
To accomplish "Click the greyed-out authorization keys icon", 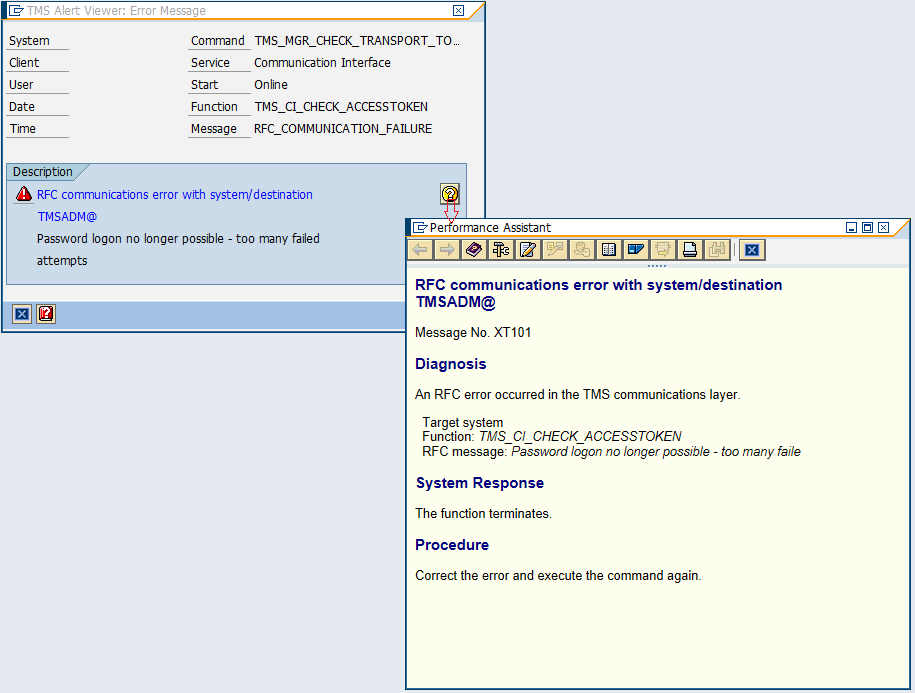I will [x=581, y=250].
